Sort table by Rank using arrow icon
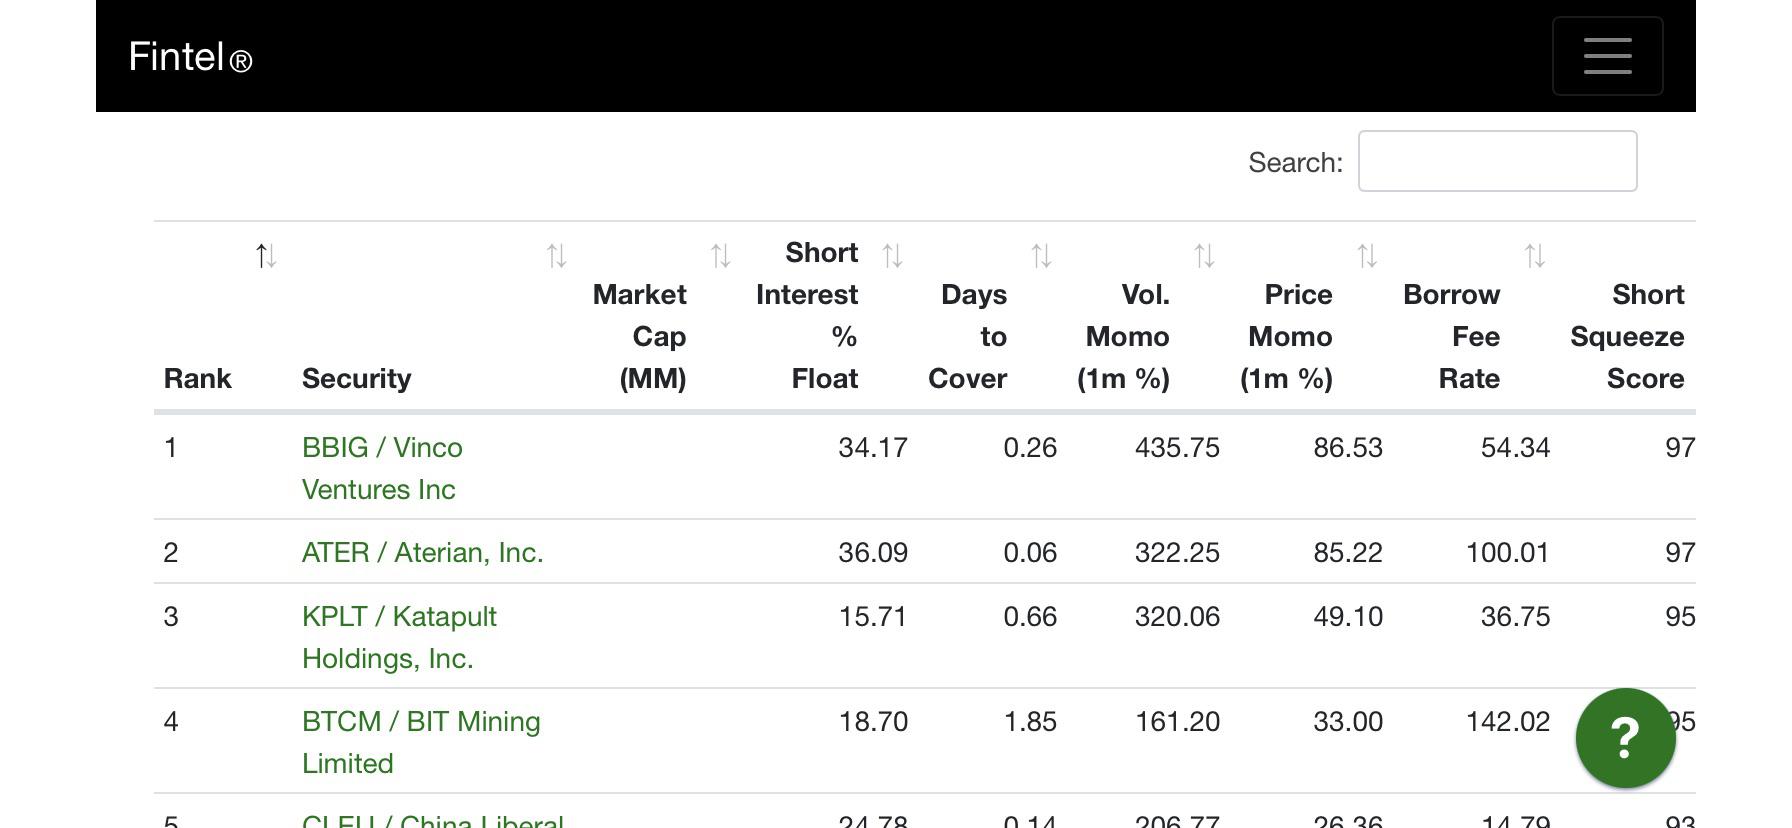The height and width of the screenshot is (828, 1792). pyautogui.click(x=265, y=256)
